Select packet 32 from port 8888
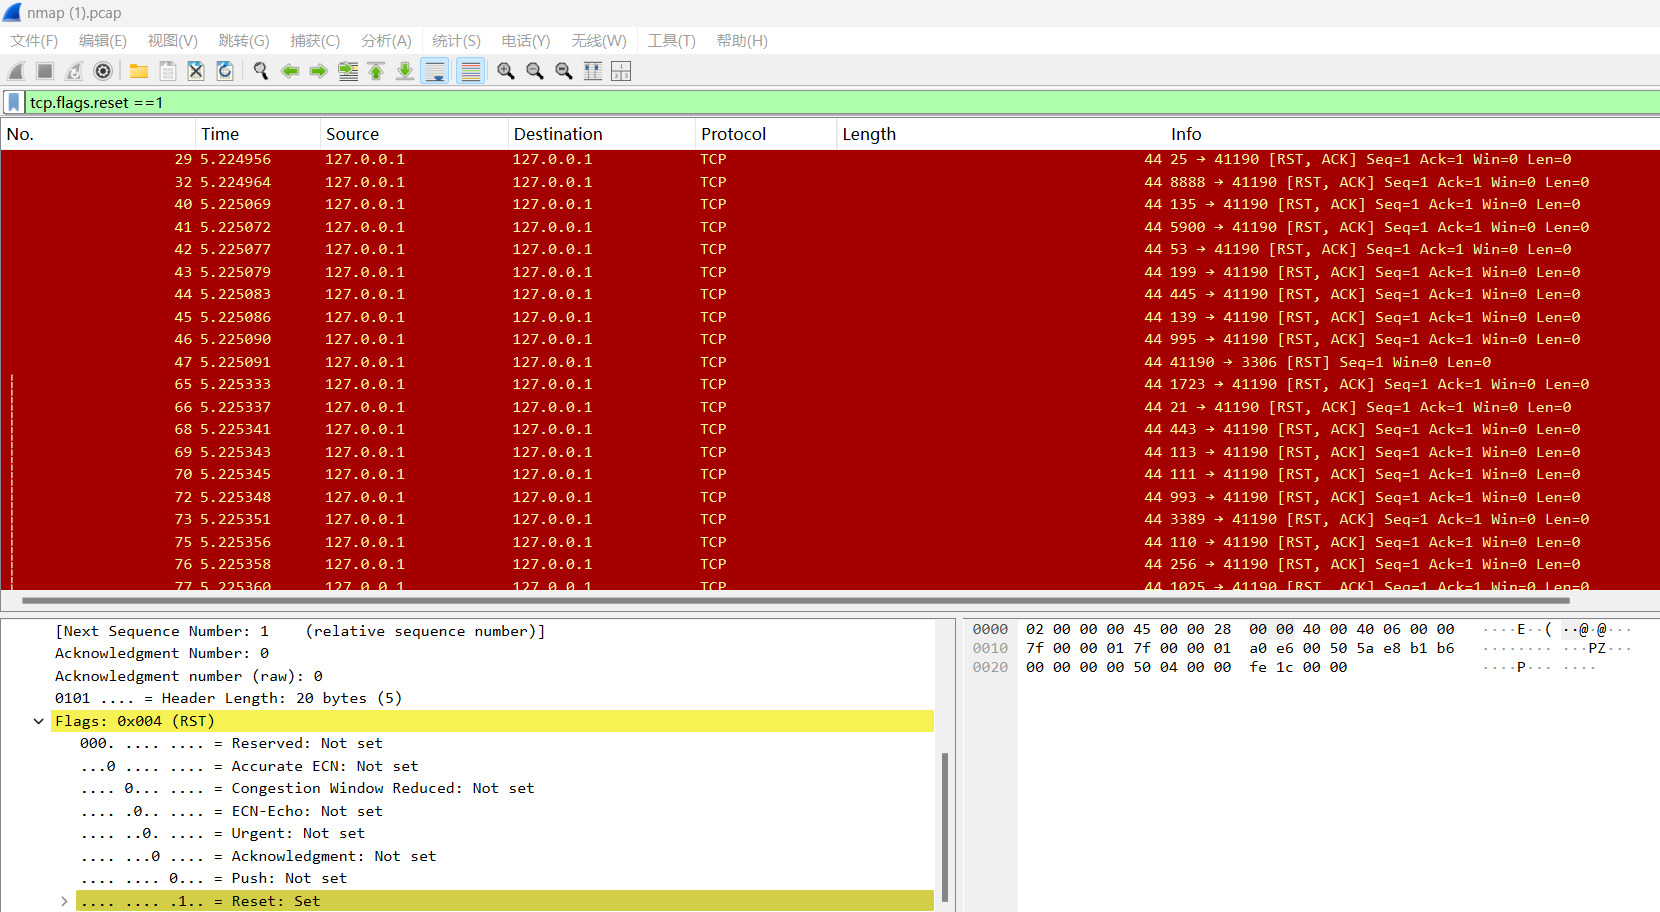This screenshot has height=912, width=1660. [830, 182]
